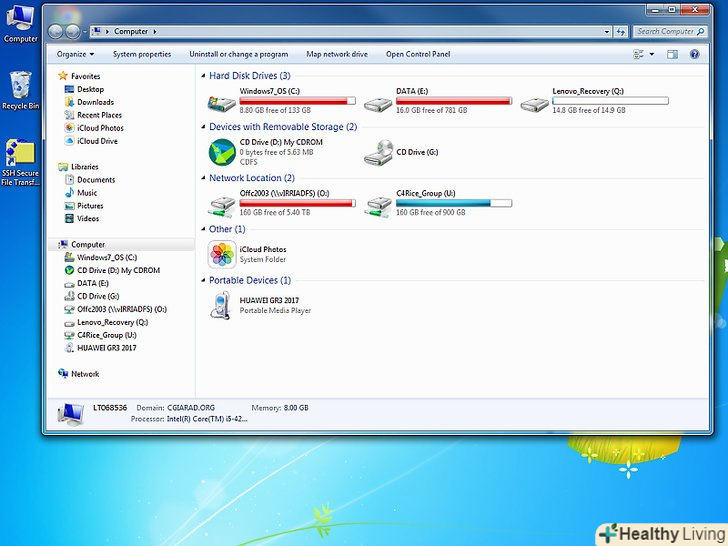This screenshot has height=546, width=728.
Task: Click Open Control Panel
Action: (418, 54)
